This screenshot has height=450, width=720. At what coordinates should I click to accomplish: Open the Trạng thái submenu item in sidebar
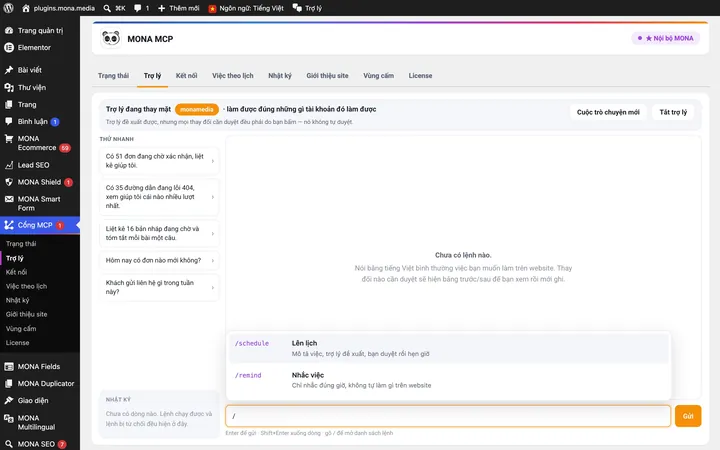21,244
